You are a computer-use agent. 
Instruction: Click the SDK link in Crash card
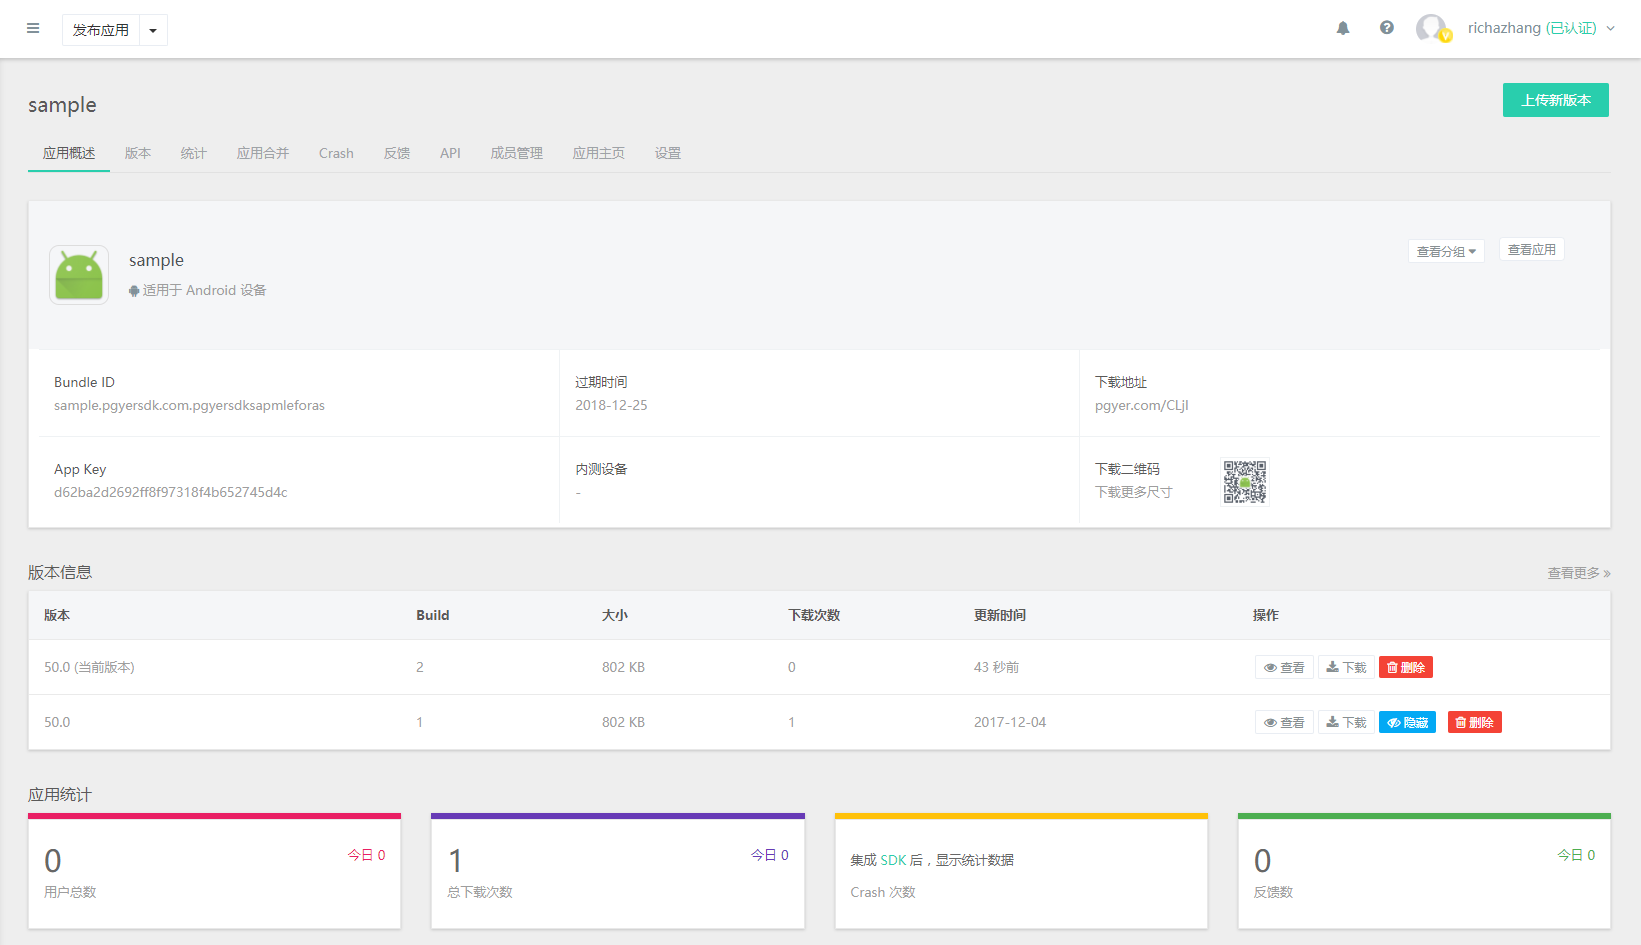[893, 860]
